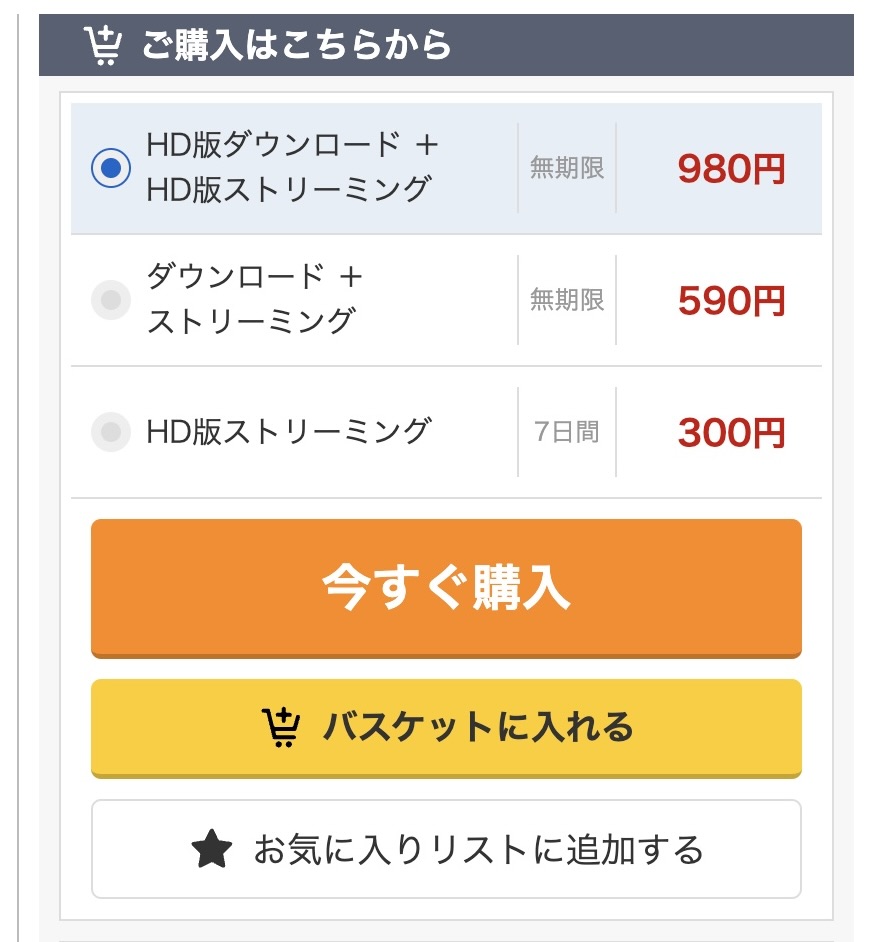Click the 今すぐ購入 button
Image resolution: width=873 pixels, height=942 pixels.
pos(446,588)
